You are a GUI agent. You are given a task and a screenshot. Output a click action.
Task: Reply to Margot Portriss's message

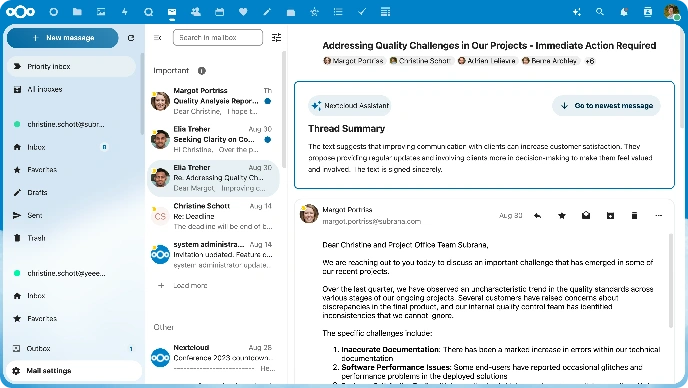pyautogui.click(x=537, y=216)
